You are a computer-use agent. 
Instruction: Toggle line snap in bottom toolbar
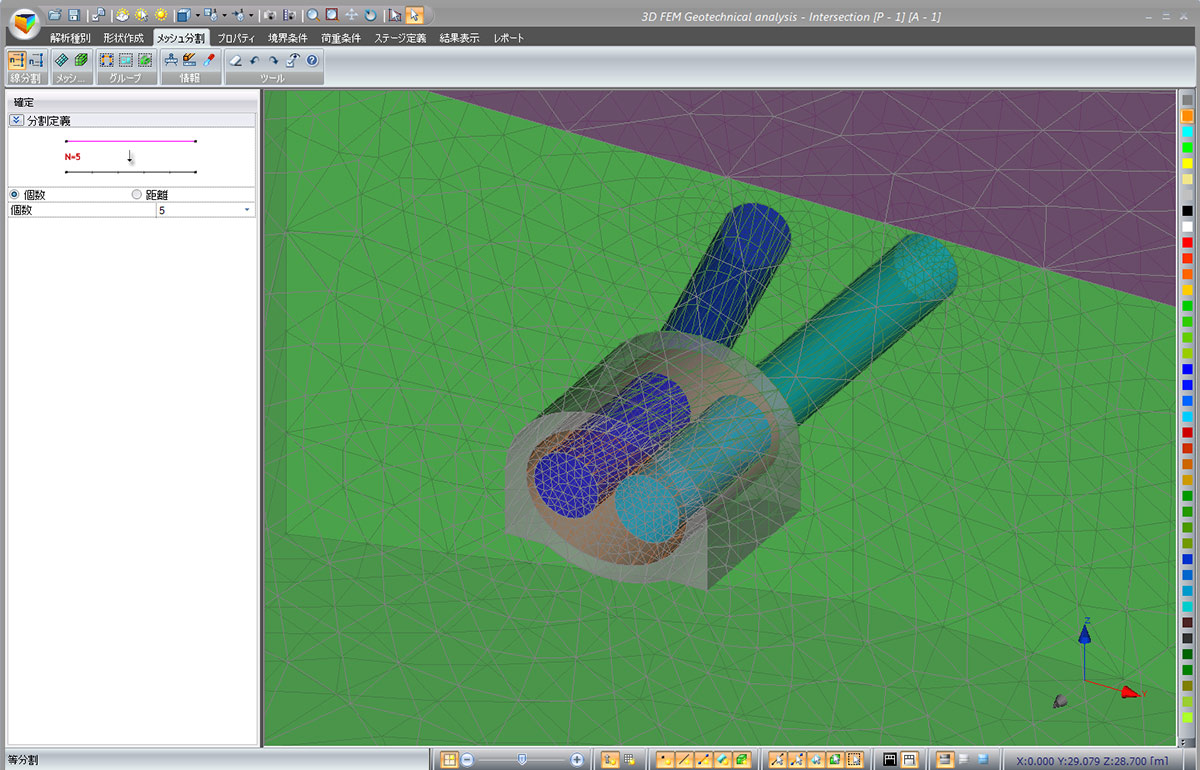(684, 760)
